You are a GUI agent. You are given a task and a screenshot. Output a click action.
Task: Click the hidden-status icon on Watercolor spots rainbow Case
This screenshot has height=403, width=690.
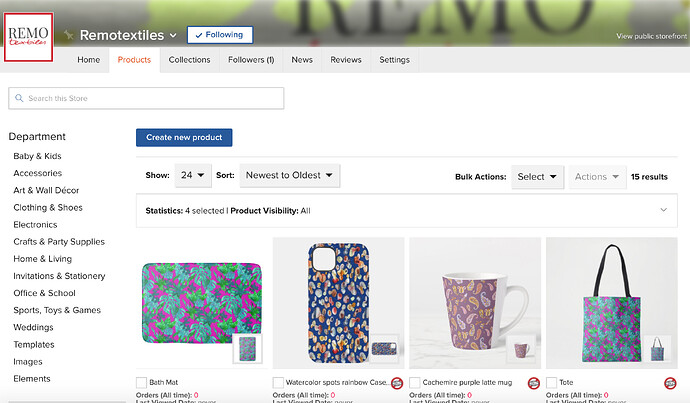pos(397,383)
